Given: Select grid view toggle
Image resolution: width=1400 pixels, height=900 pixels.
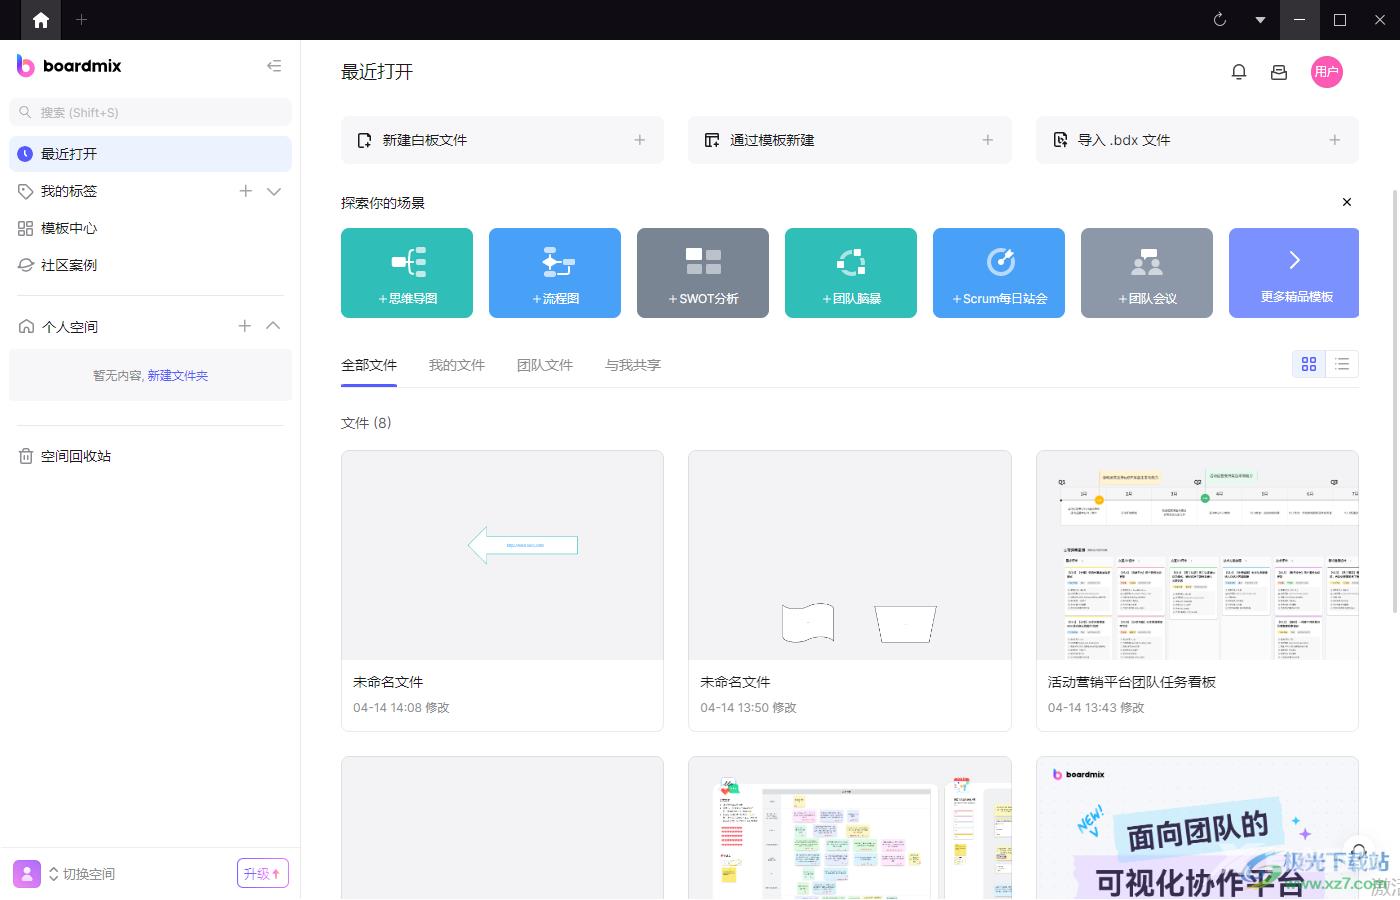Looking at the screenshot, I should tap(1309, 364).
